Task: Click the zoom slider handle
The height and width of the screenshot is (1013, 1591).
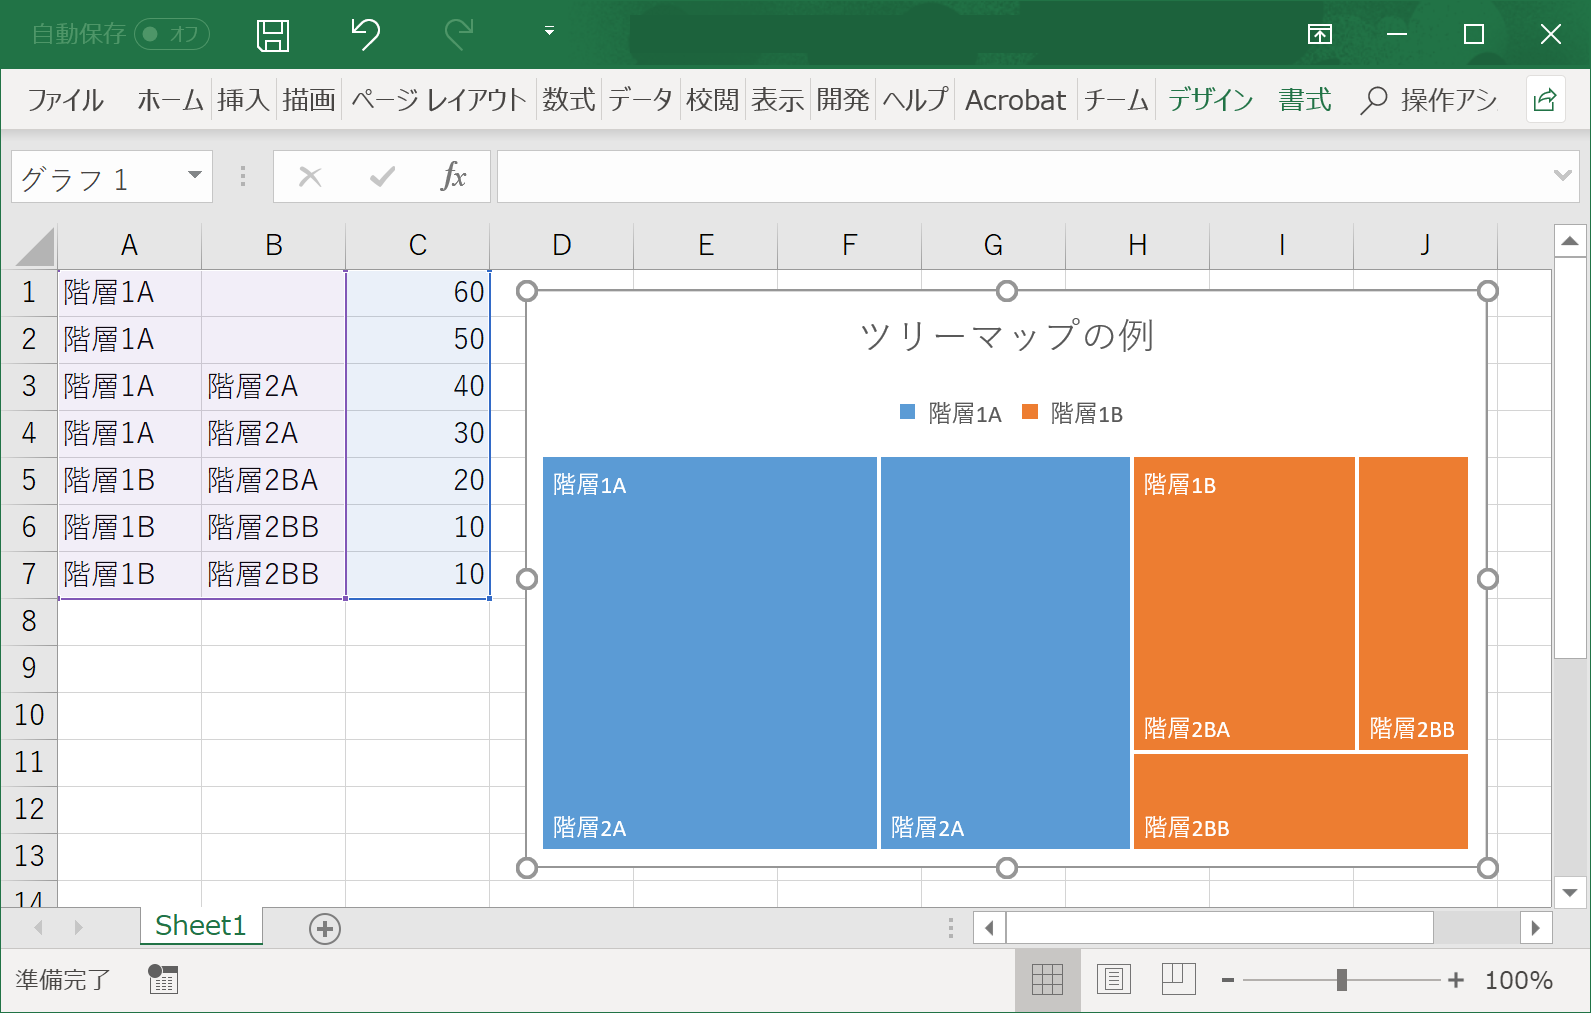Action: click(1342, 981)
